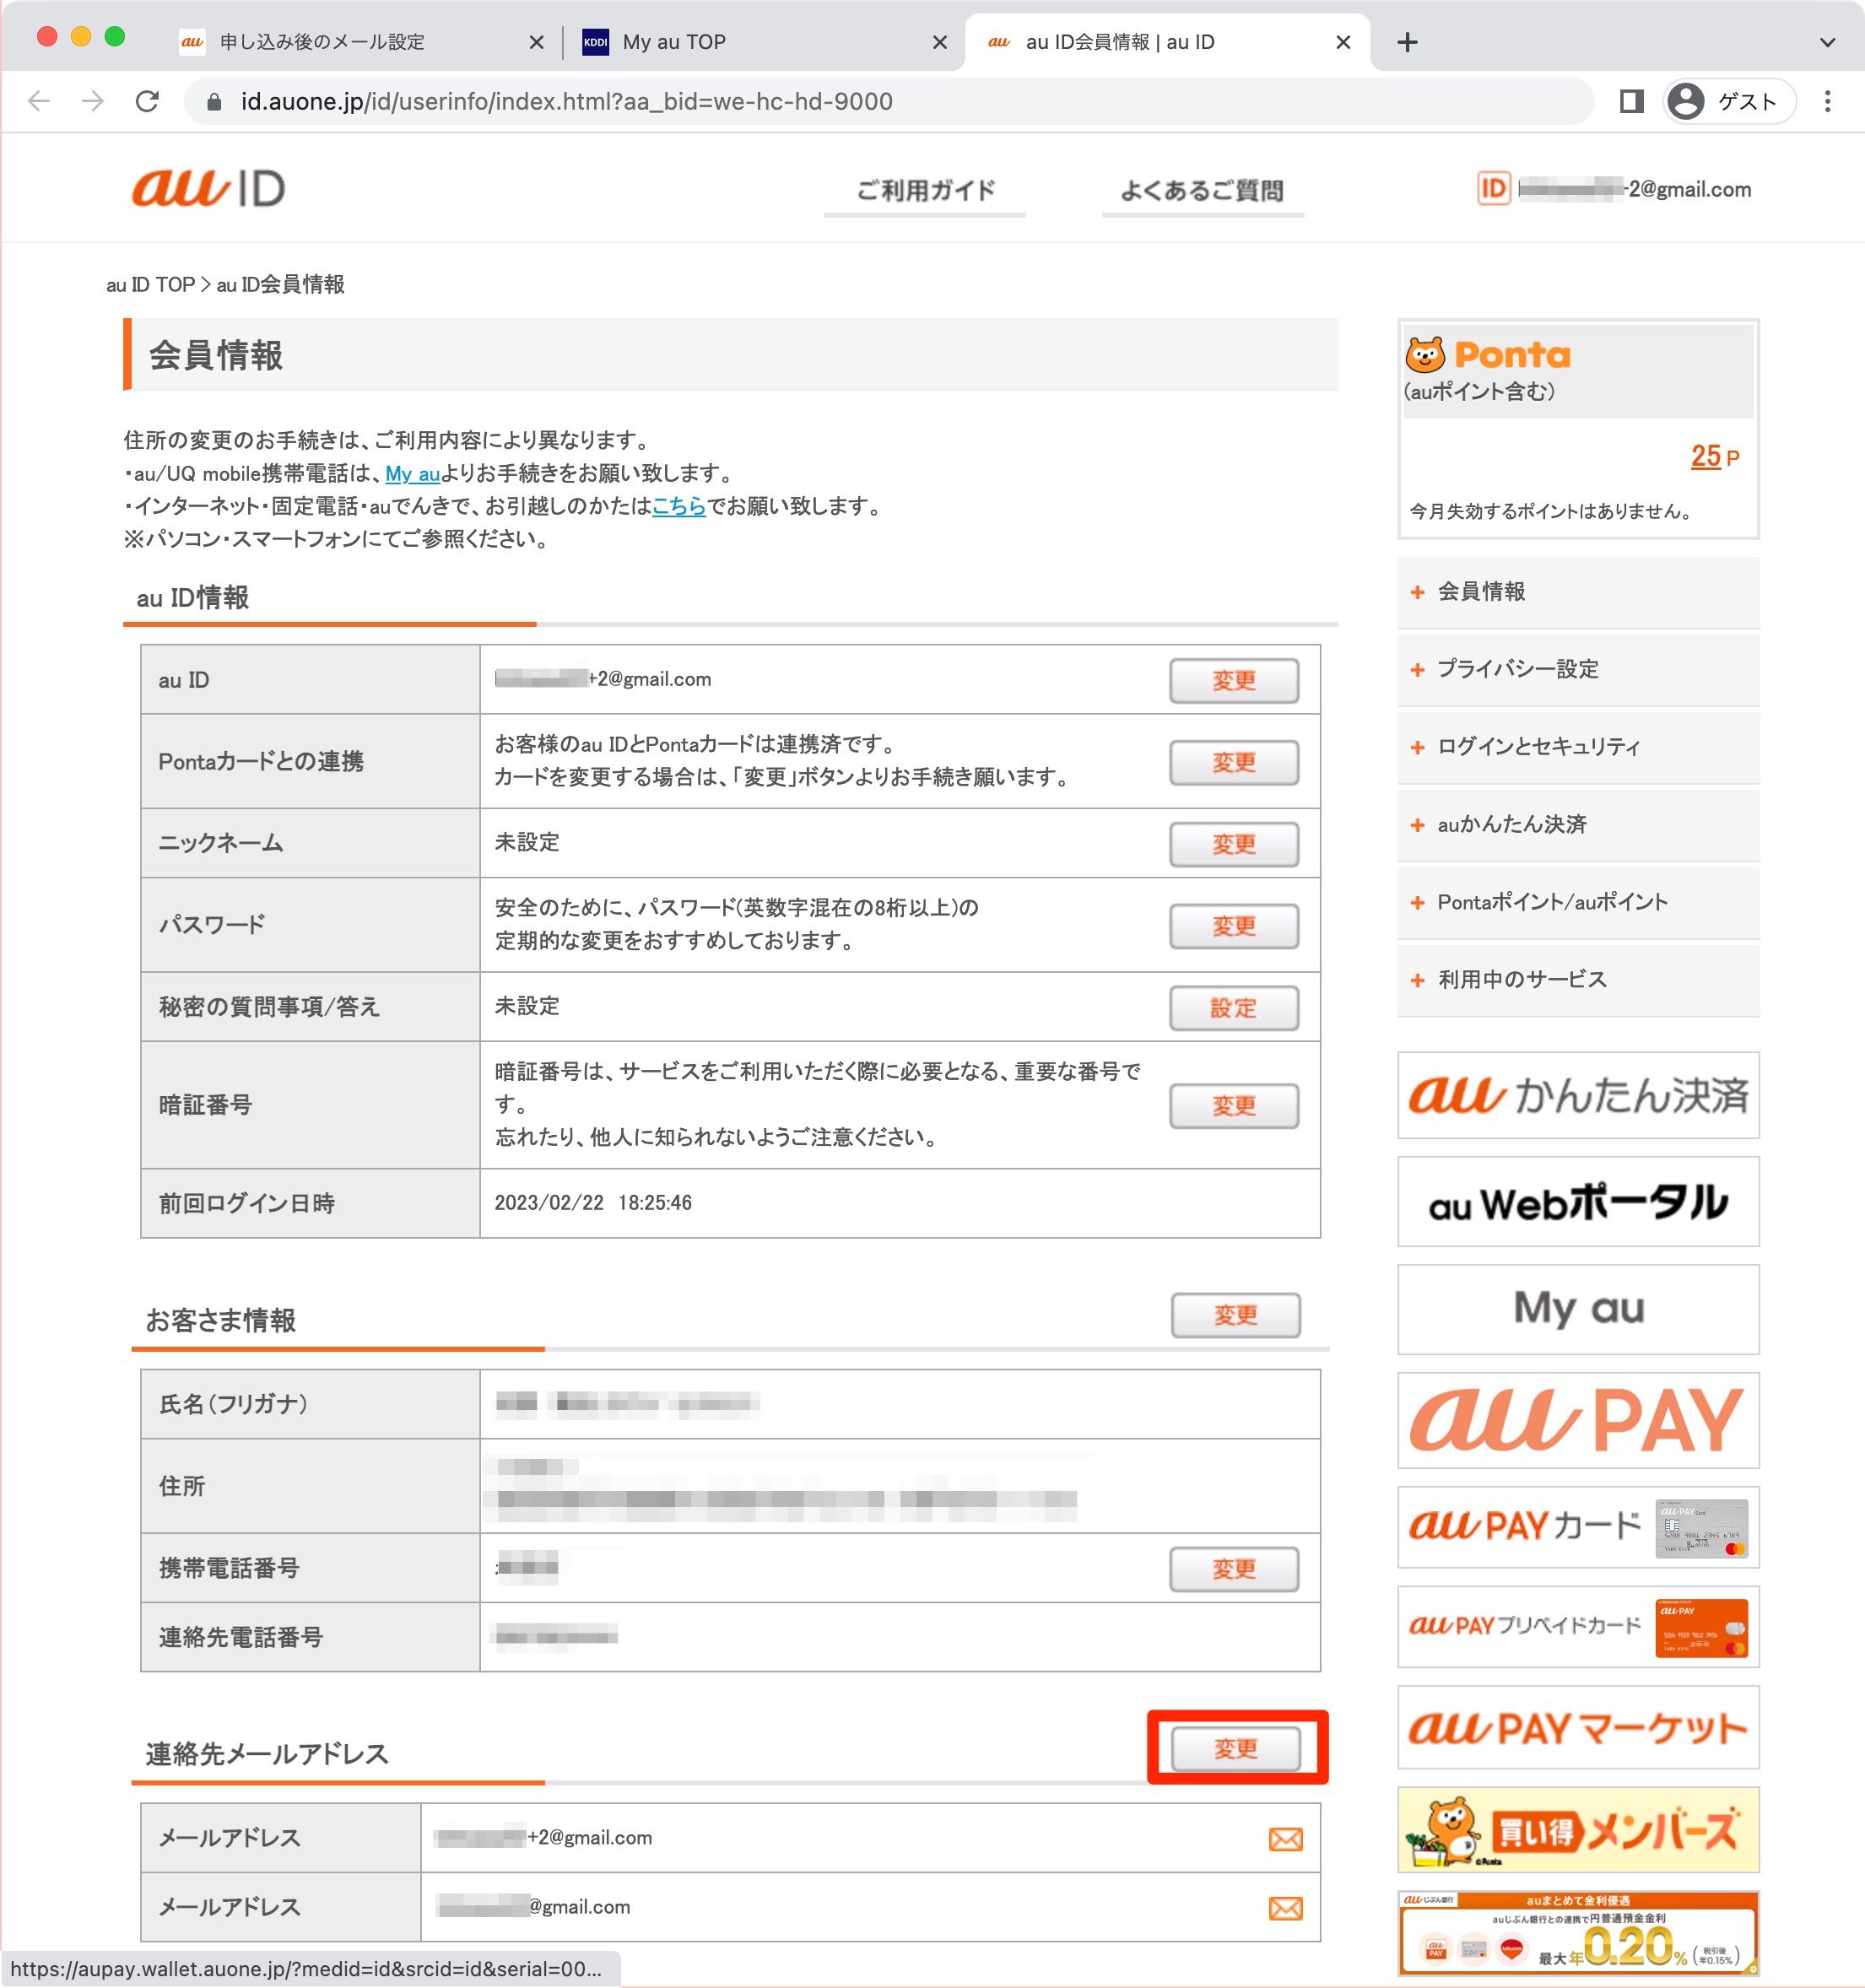The height and width of the screenshot is (1988, 1865).
Task: Open the au かんたん決済 banner
Action: point(1578,1095)
